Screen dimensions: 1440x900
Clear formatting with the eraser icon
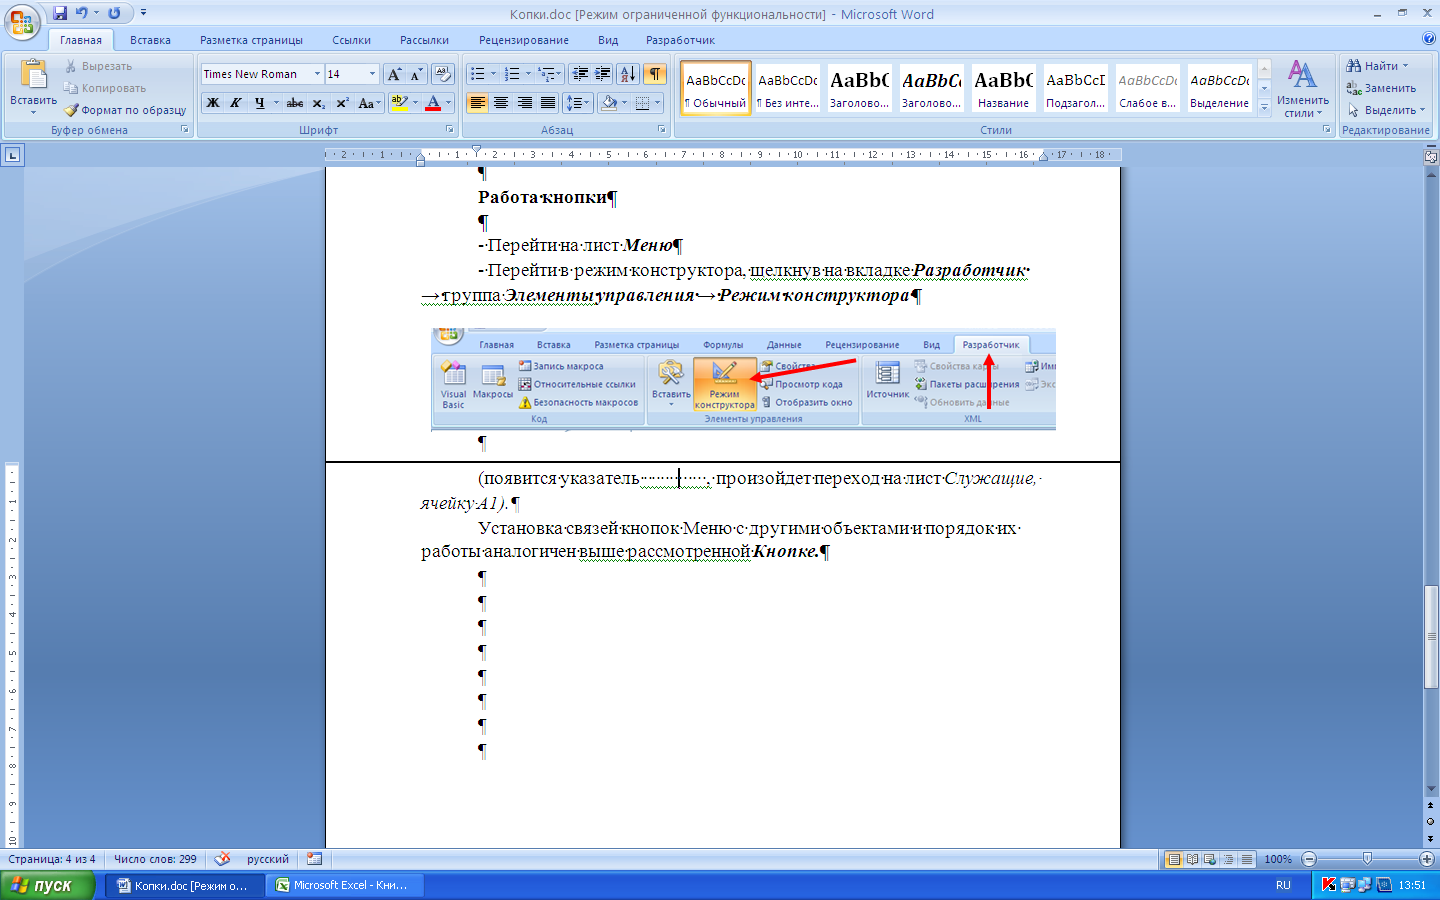(444, 74)
